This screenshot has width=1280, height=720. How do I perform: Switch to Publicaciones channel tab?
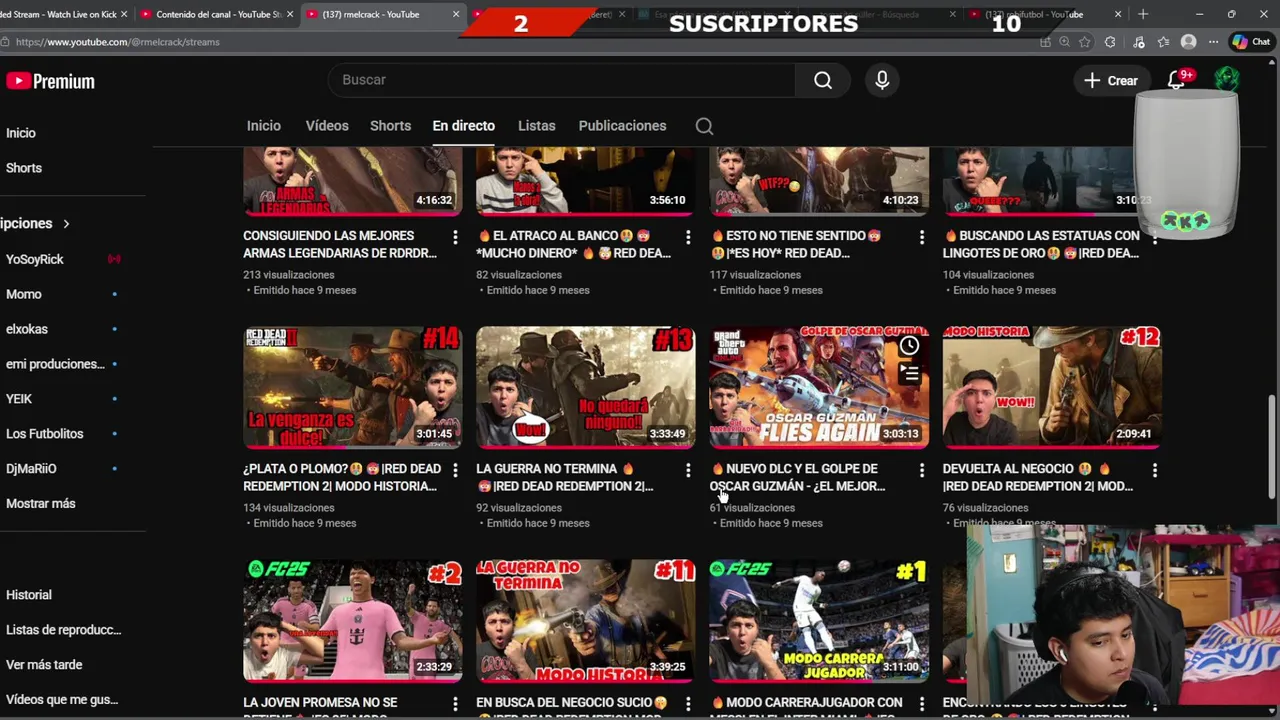click(x=622, y=126)
